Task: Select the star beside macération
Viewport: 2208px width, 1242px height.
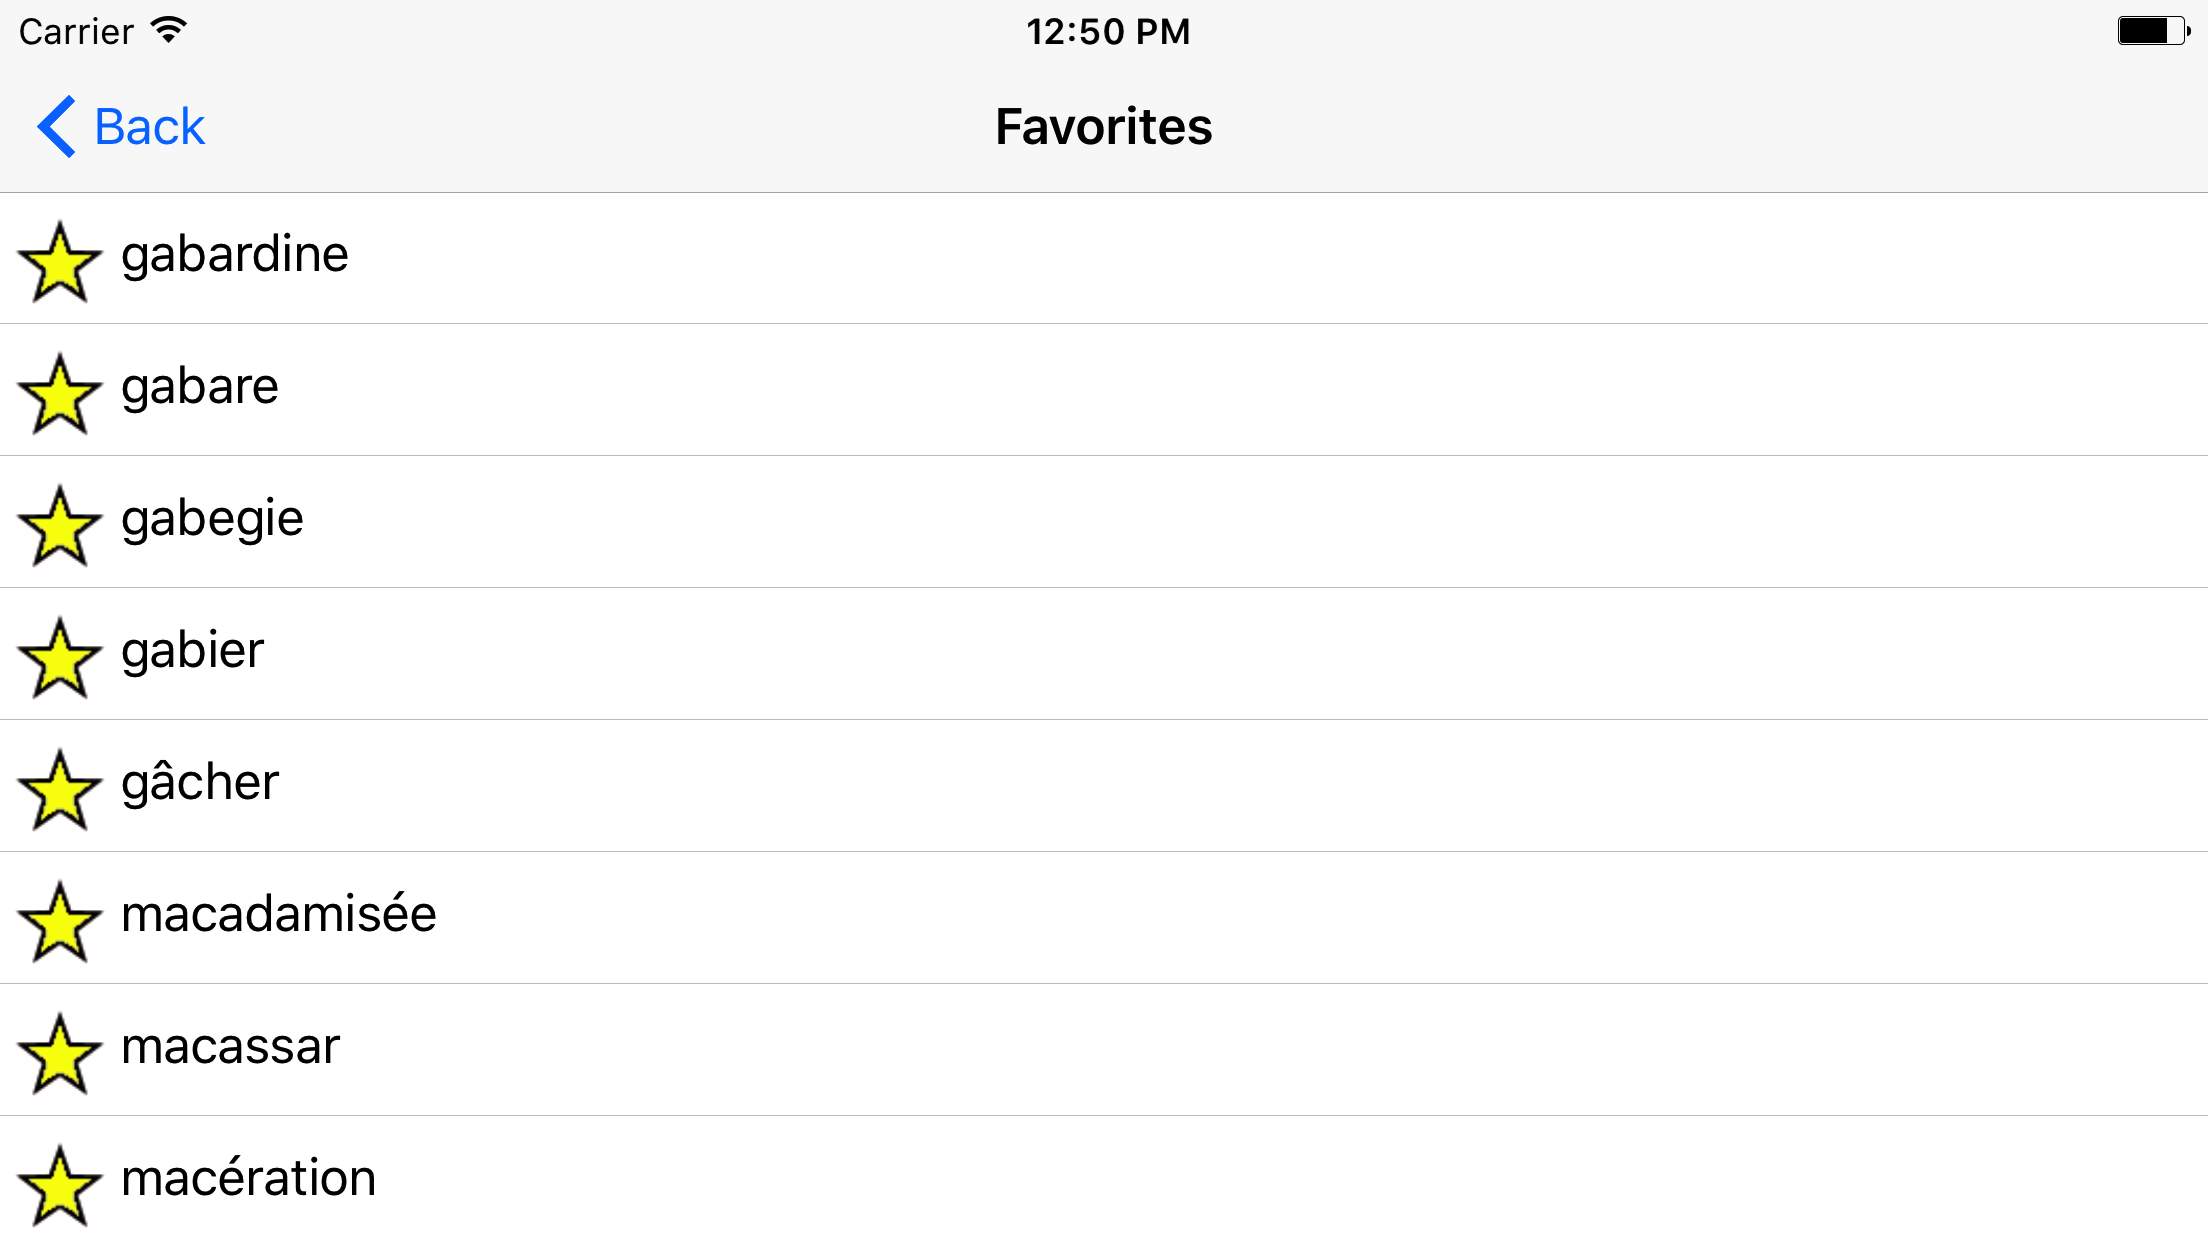Action: pyautogui.click(x=60, y=1186)
